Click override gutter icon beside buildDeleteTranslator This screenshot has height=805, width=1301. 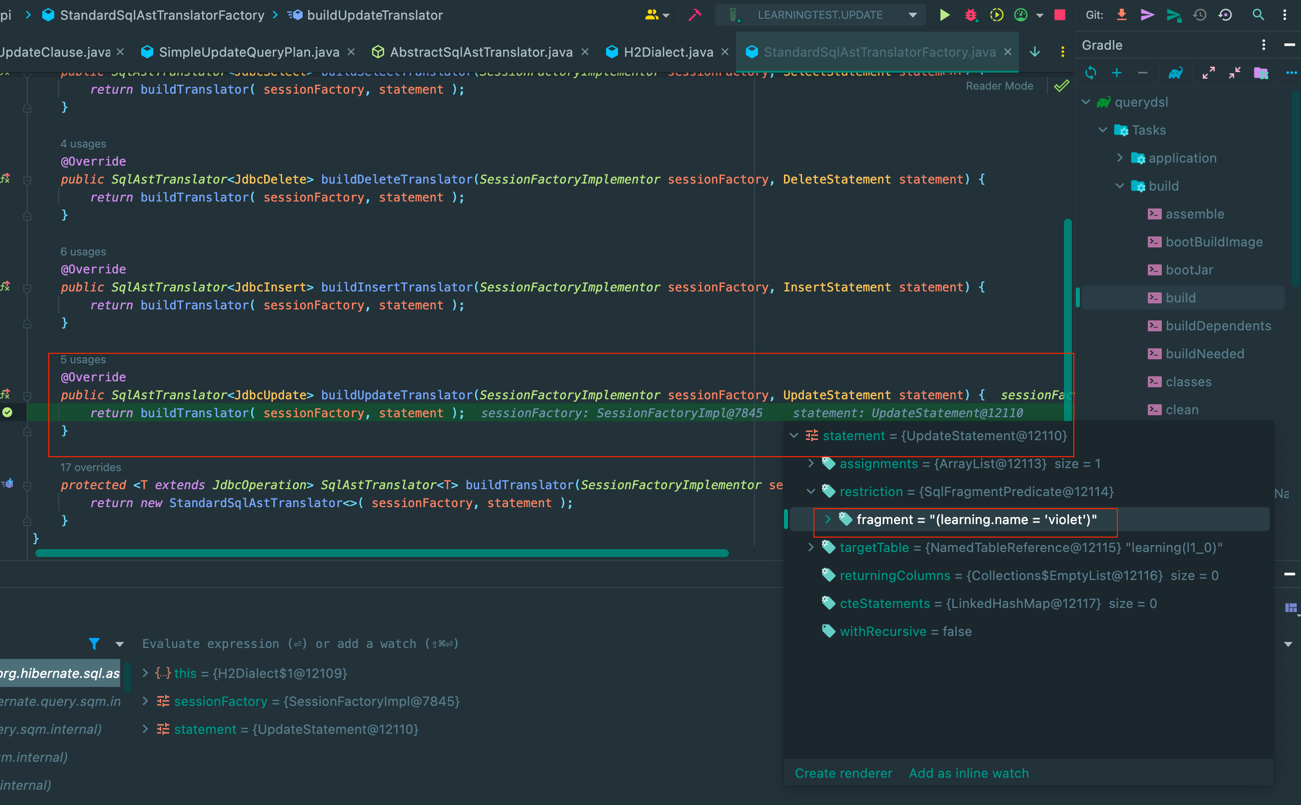click(5, 179)
